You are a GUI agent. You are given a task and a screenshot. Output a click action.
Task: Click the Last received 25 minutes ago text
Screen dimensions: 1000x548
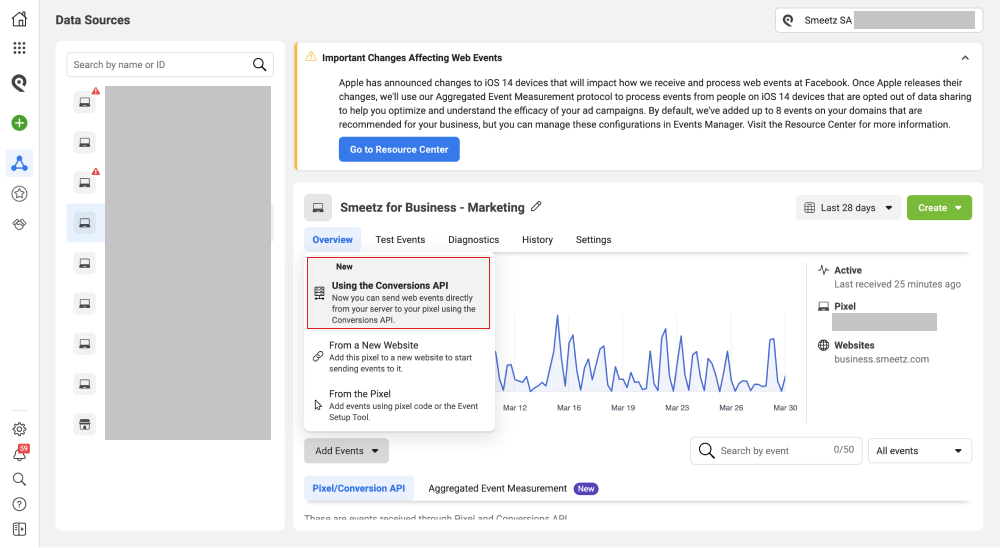coord(897,285)
